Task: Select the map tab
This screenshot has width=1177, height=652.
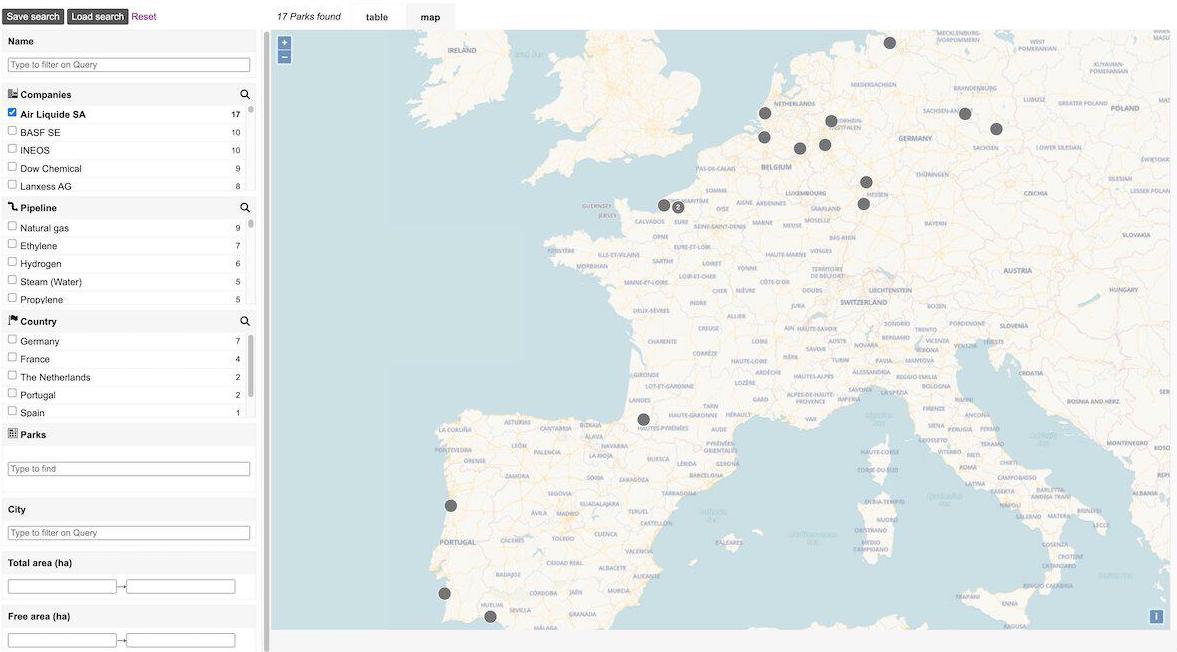Action: click(x=429, y=16)
